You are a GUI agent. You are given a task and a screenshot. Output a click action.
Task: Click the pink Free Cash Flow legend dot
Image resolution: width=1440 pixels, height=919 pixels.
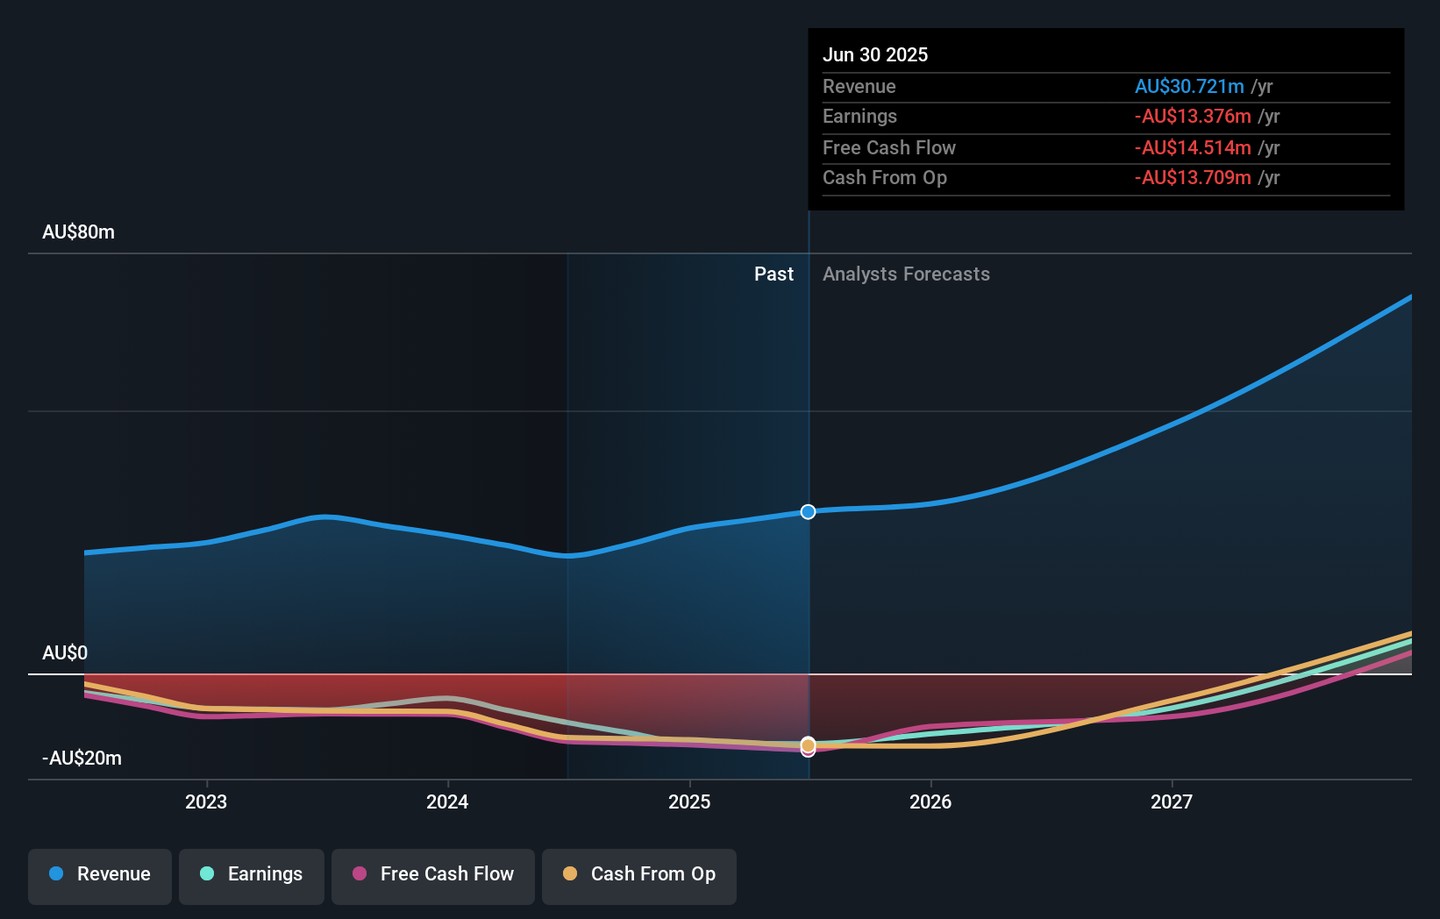(360, 874)
